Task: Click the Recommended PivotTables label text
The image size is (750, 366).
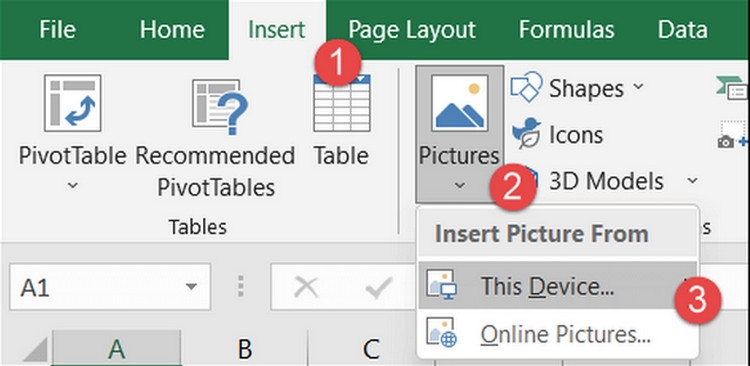Action: [x=216, y=171]
